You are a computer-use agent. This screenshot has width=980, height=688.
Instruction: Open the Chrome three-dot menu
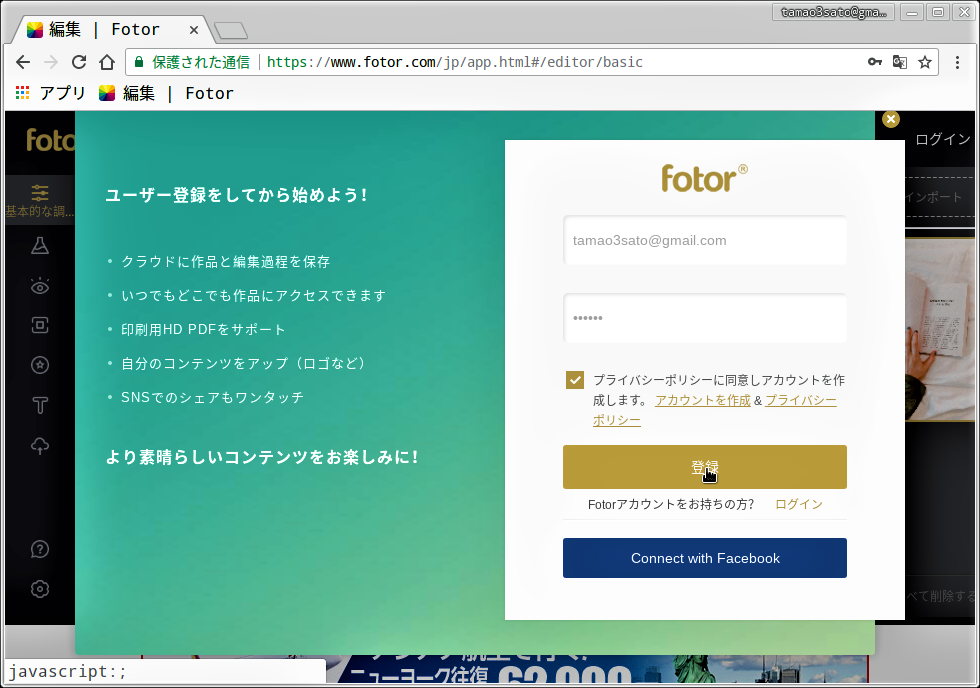pos(957,62)
